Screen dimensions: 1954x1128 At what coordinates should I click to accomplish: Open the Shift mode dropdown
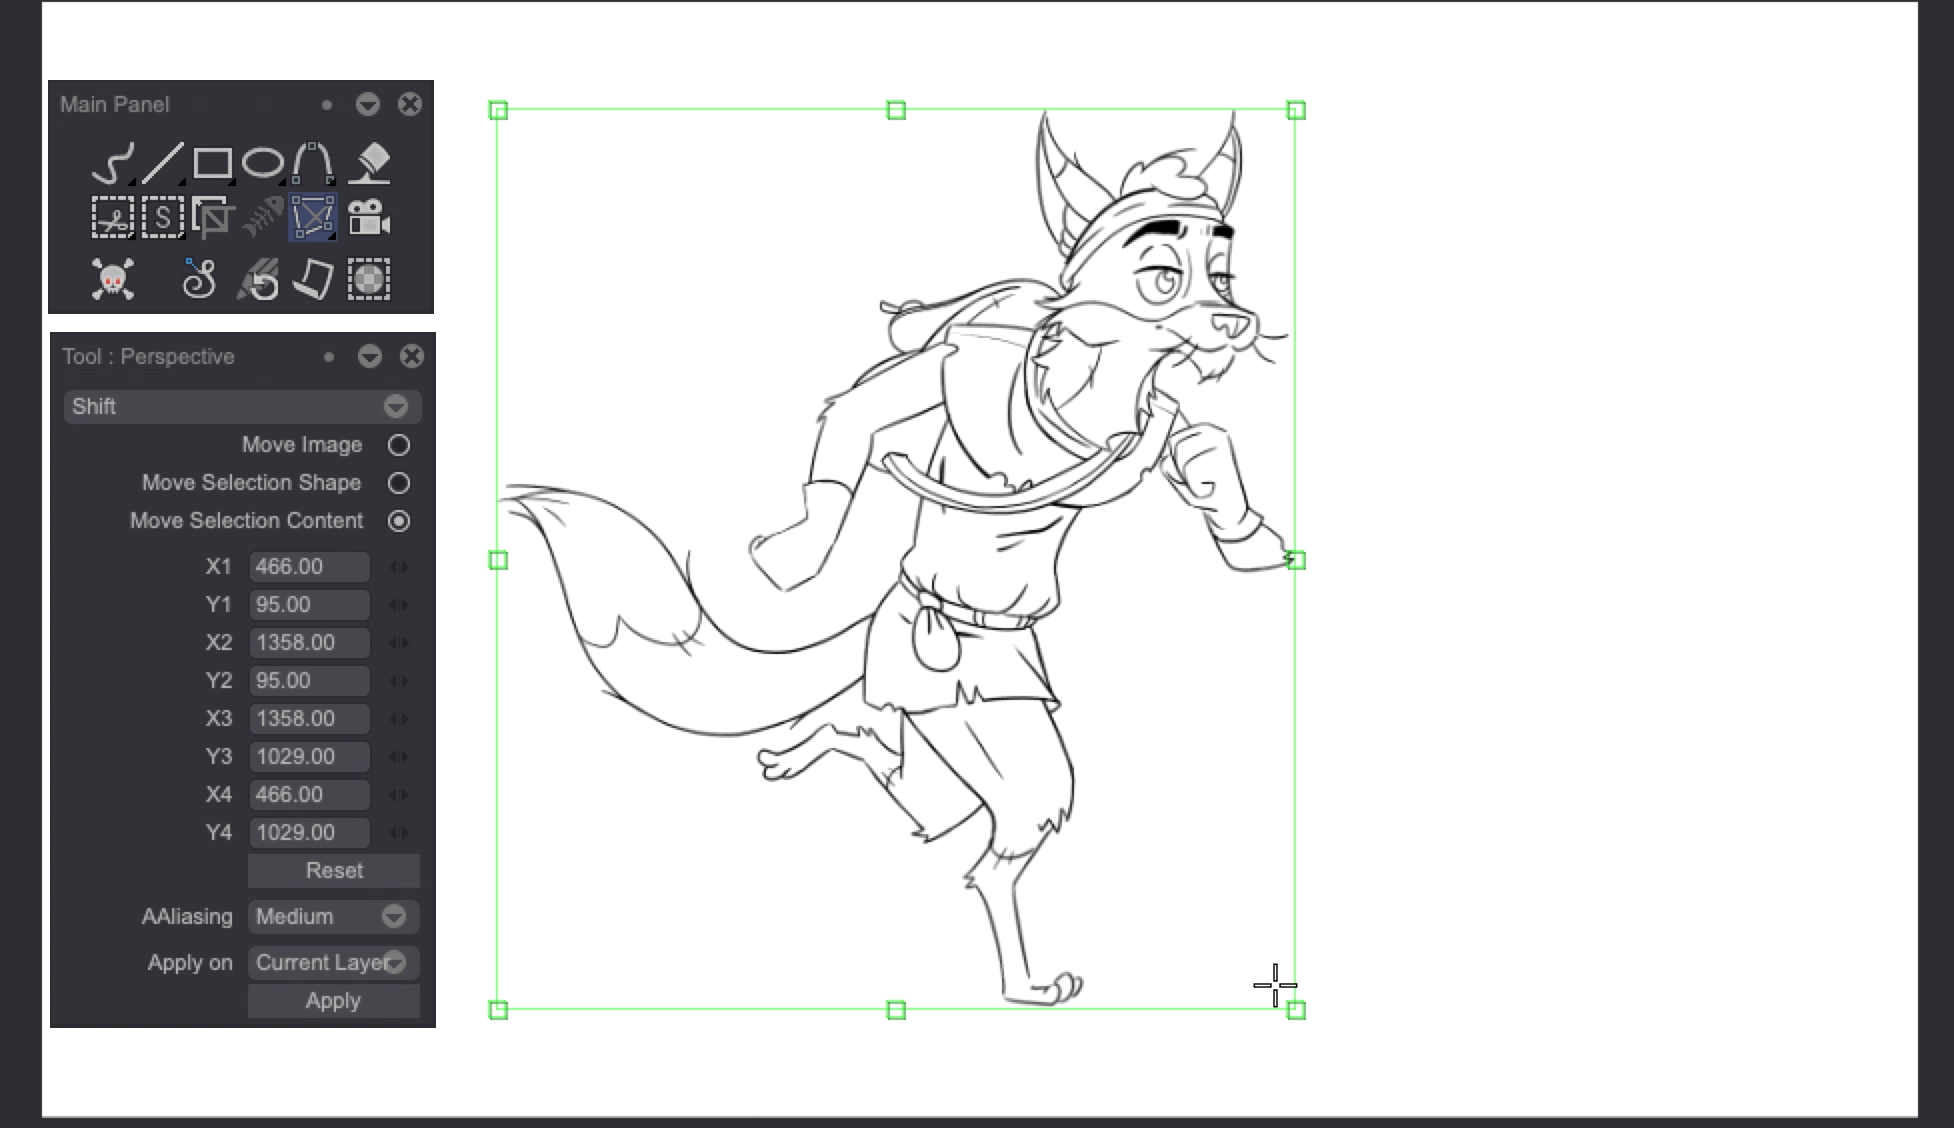(x=396, y=407)
